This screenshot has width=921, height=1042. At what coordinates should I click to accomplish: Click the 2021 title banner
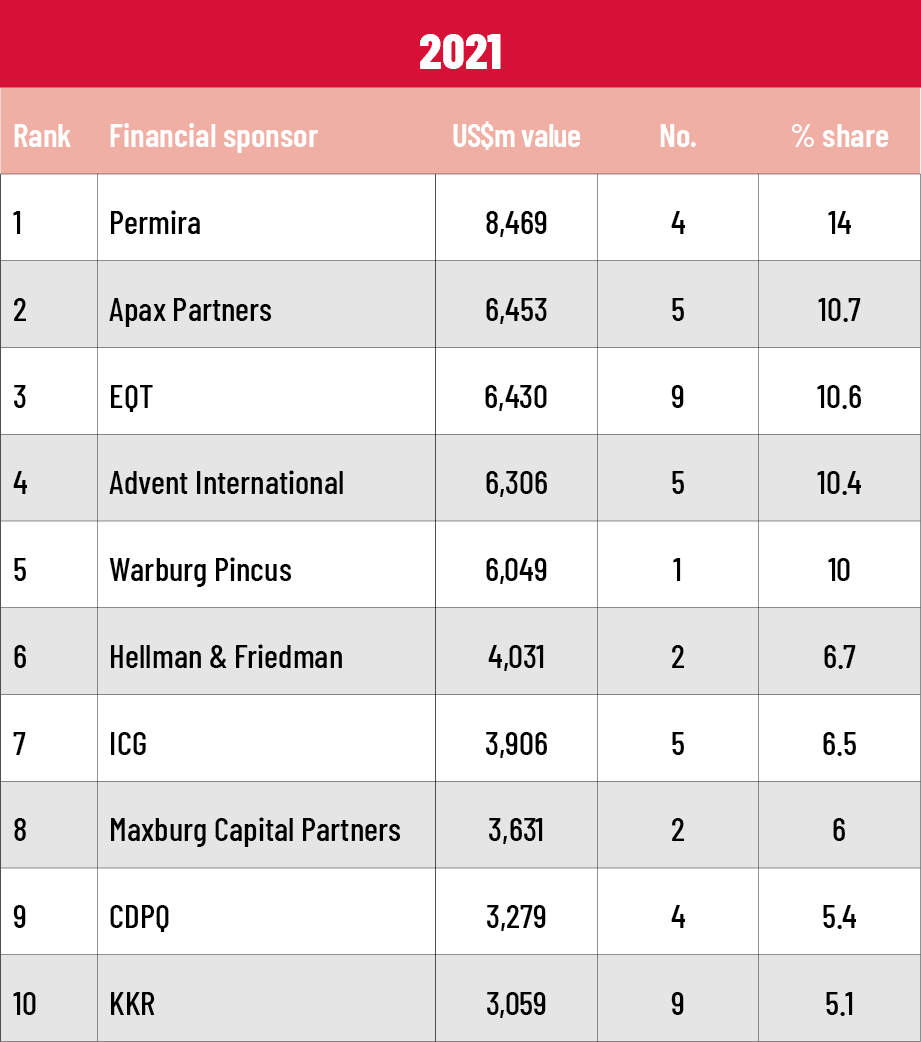tap(460, 52)
